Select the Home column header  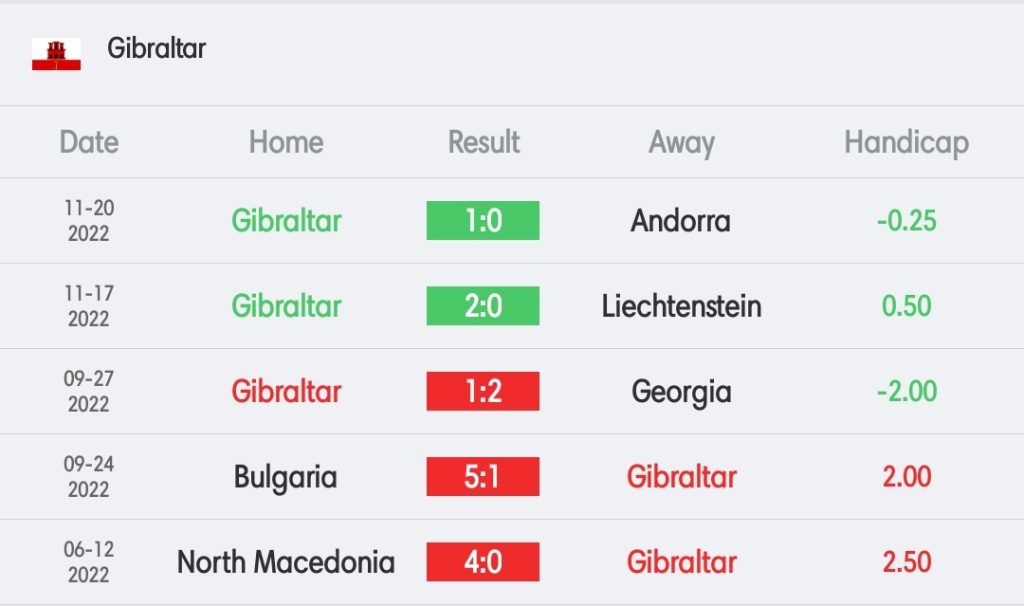click(x=286, y=142)
